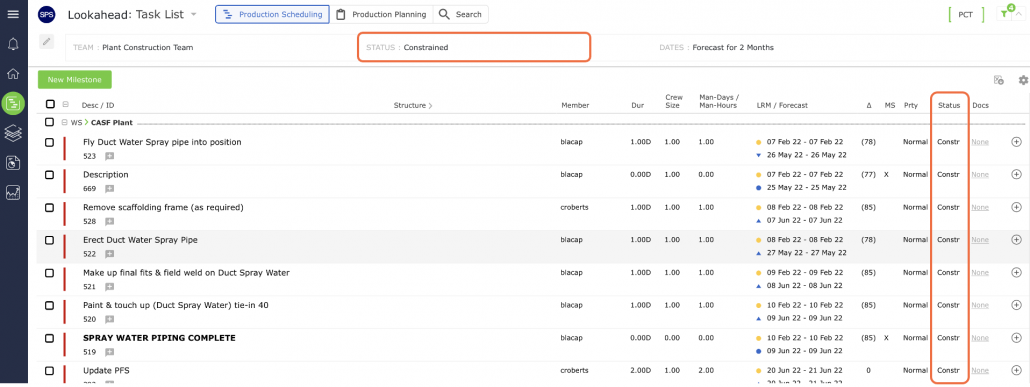This screenshot has height=387, width=1030.
Task: Select the green scheduling sidebar icon
Action: point(13,102)
